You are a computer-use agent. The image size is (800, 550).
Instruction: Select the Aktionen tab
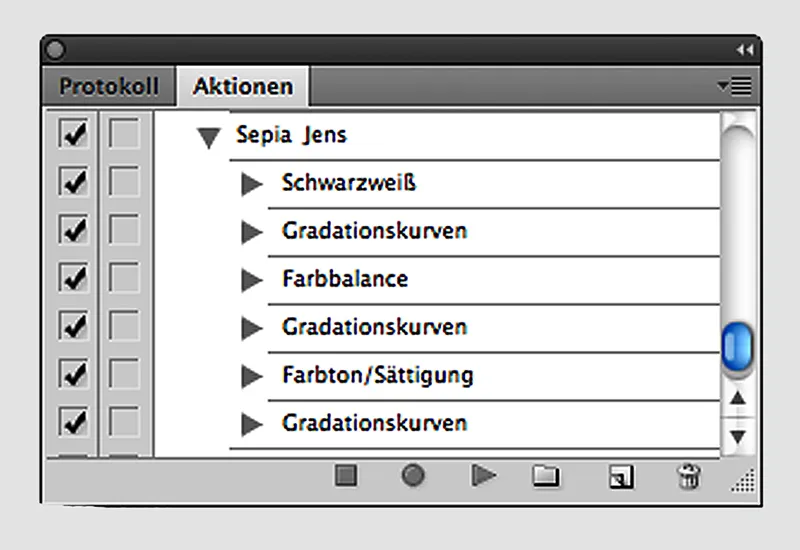point(243,86)
